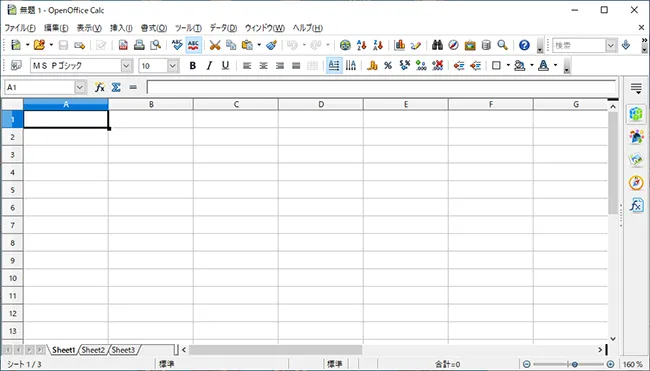The height and width of the screenshot is (371, 650).
Task: Toggle Bold formatting
Action: pos(192,65)
